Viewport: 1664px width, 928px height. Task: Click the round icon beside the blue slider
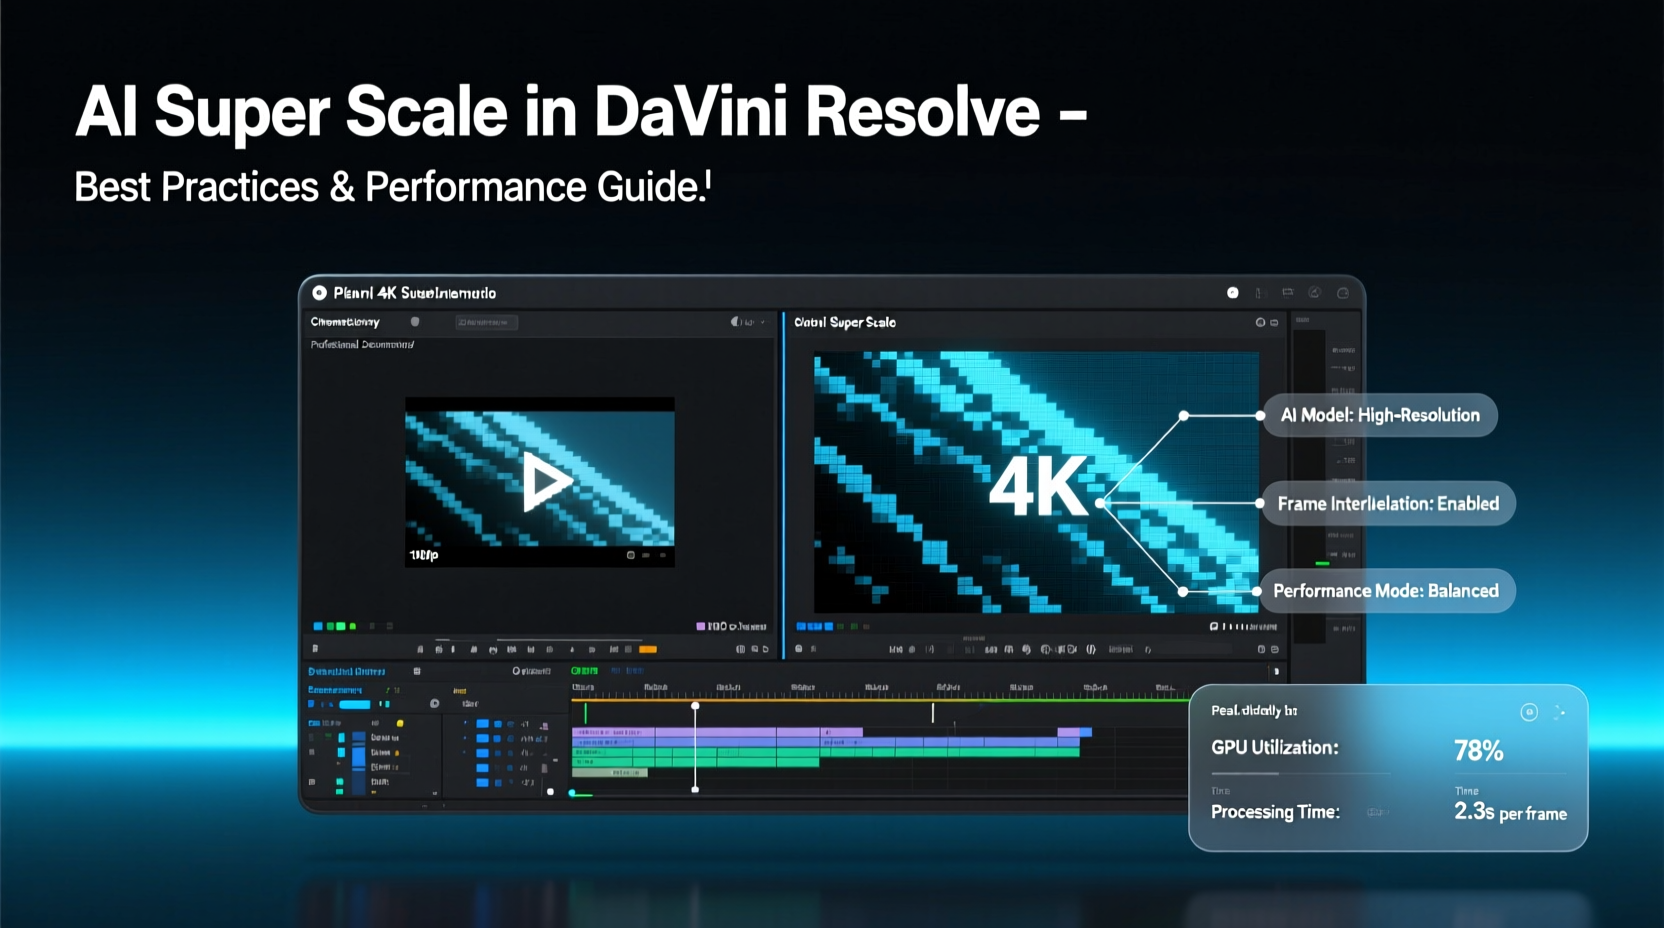pyautogui.click(x=434, y=704)
